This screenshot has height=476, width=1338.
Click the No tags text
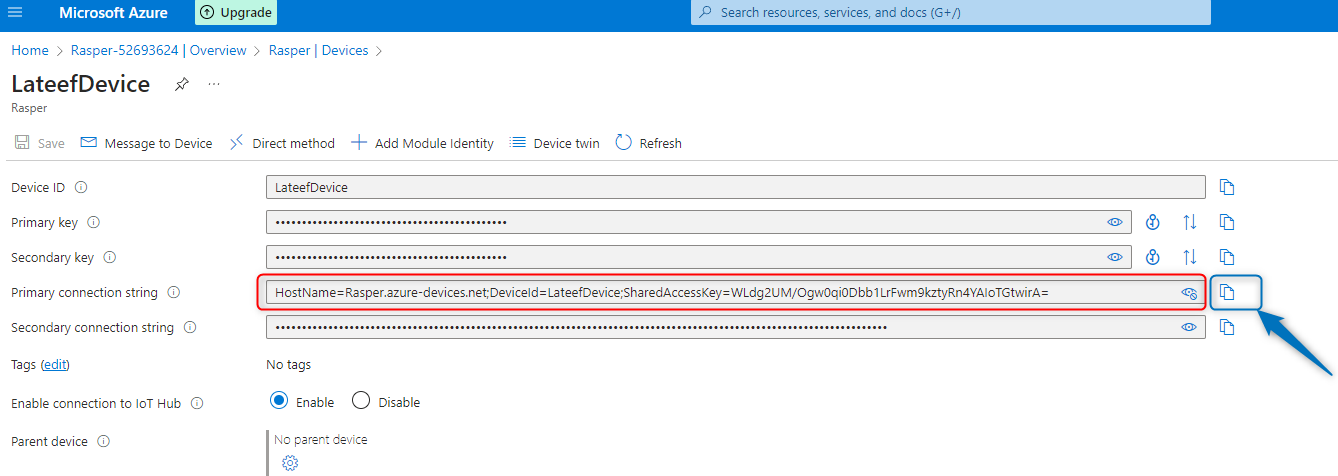point(289,365)
